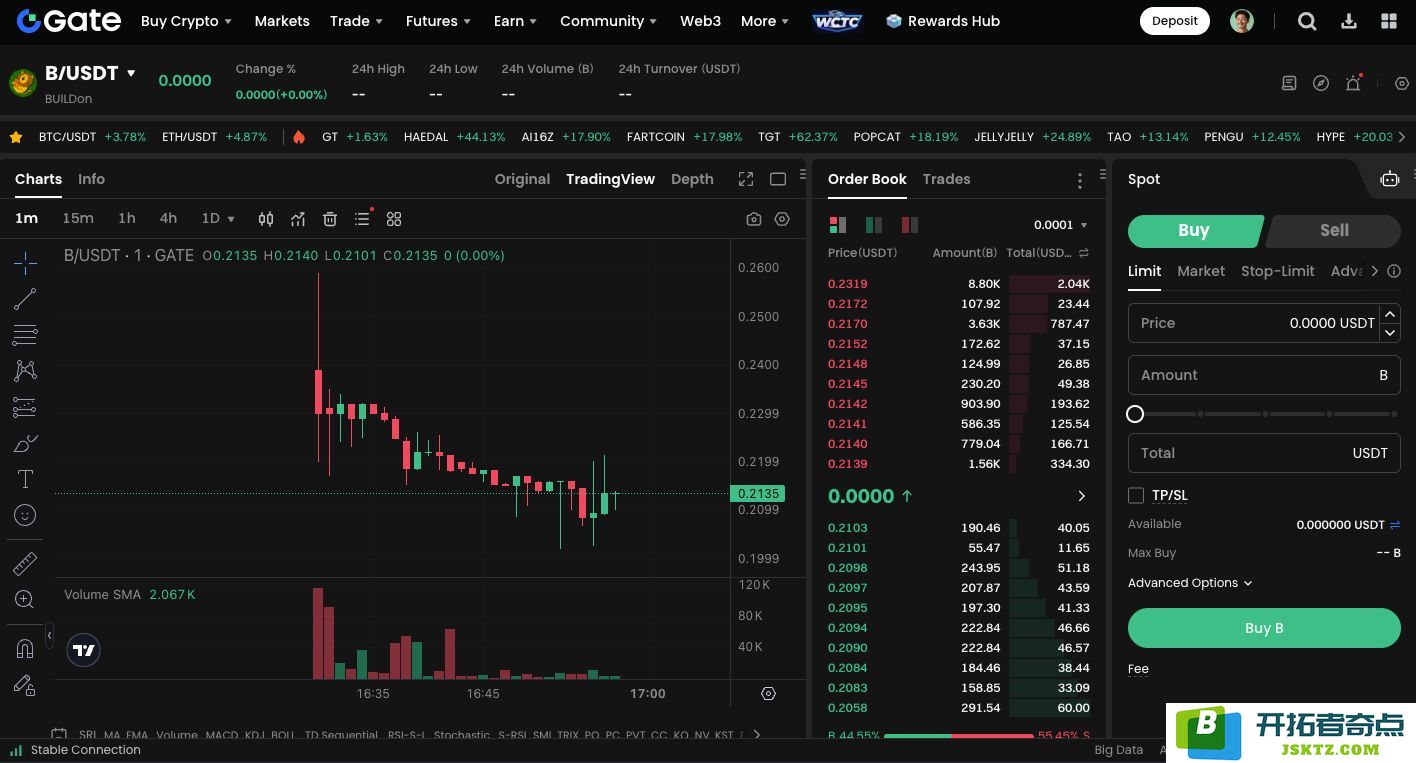Open the trading bot icon in Spot panel
The width and height of the screenshot is (1416, 763).
point(1390,179)
